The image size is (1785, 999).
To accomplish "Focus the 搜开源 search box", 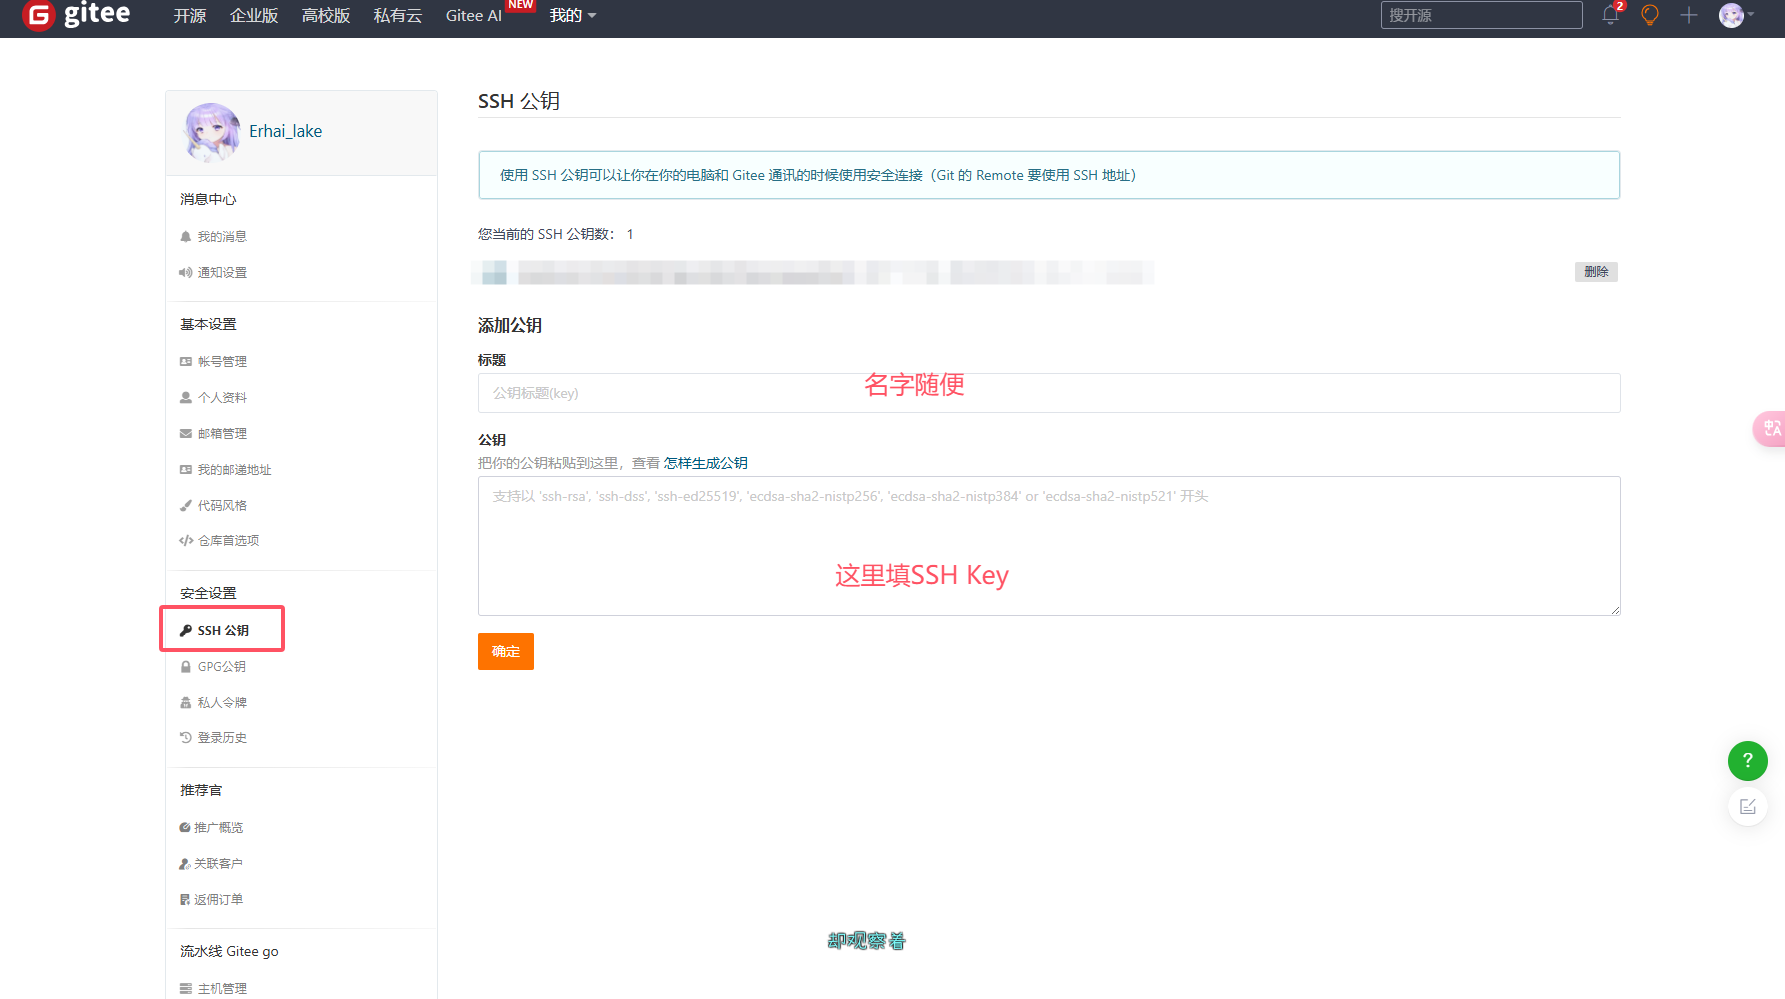I will (1480, 15).
